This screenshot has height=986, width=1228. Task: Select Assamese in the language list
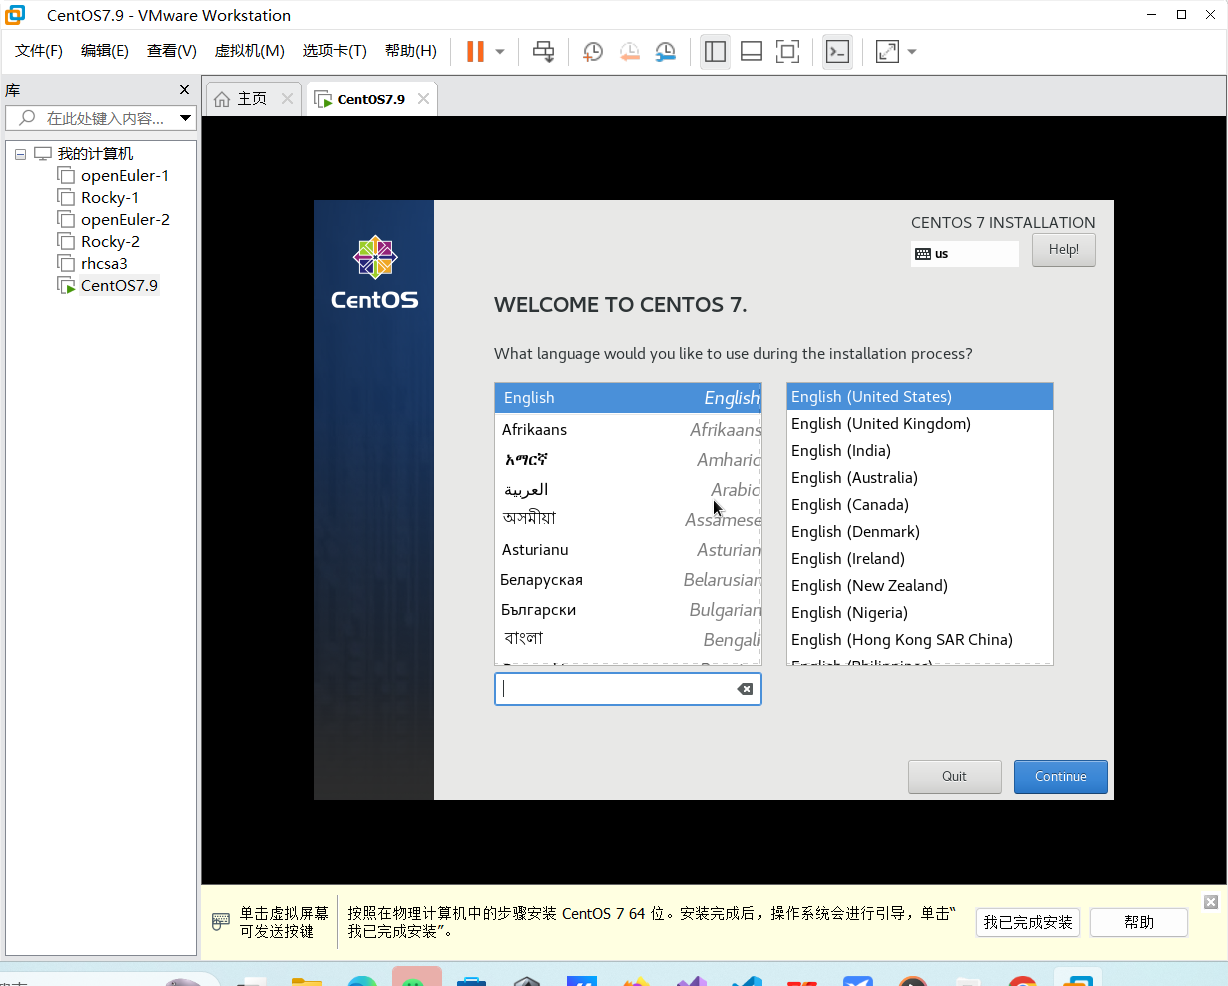click(x=628, y=520)
